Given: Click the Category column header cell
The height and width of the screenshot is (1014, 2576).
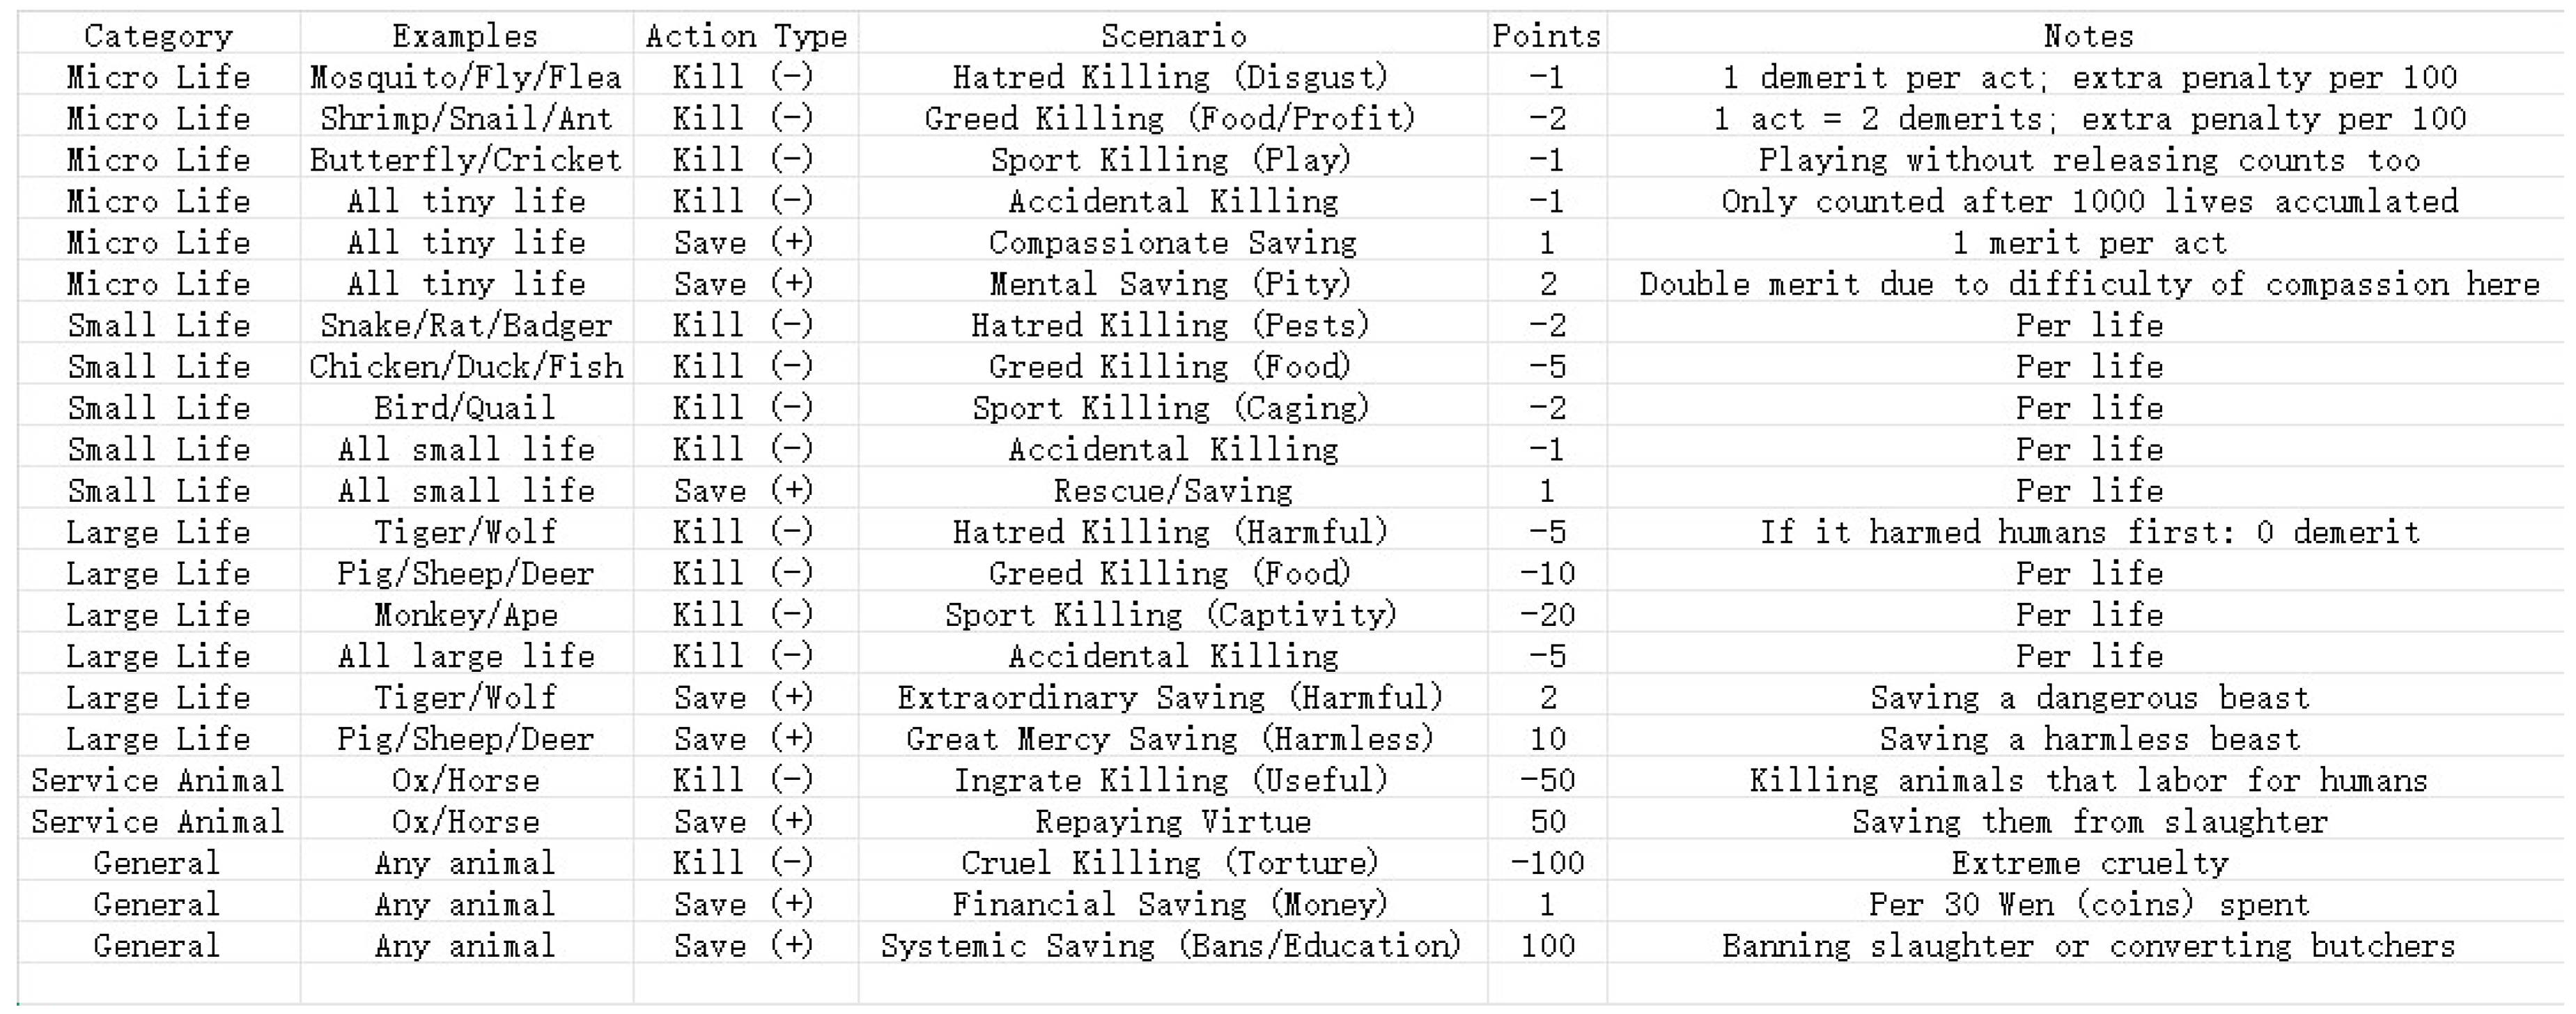Looking at the screenshot, I should 158,36.
